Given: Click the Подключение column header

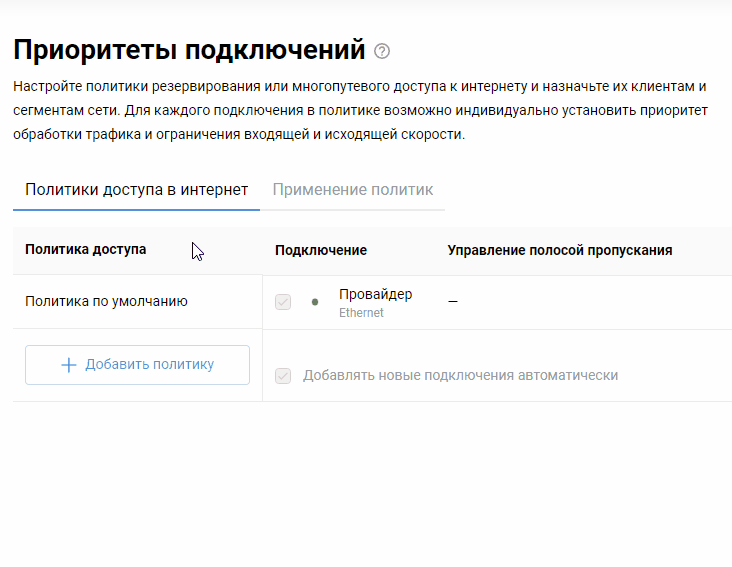Looking at the screenshot, I should (321, 250).
